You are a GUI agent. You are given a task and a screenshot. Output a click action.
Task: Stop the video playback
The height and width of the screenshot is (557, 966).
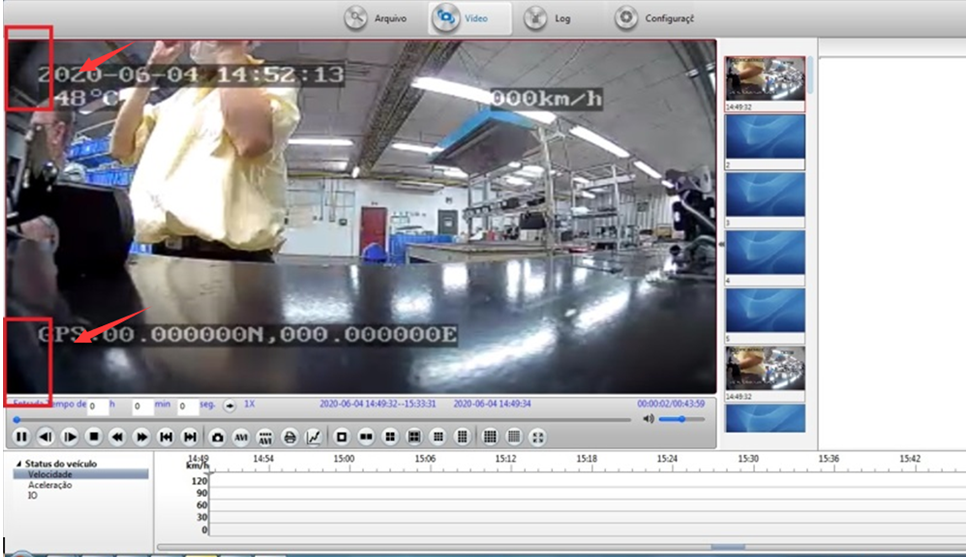coord(94,437)
